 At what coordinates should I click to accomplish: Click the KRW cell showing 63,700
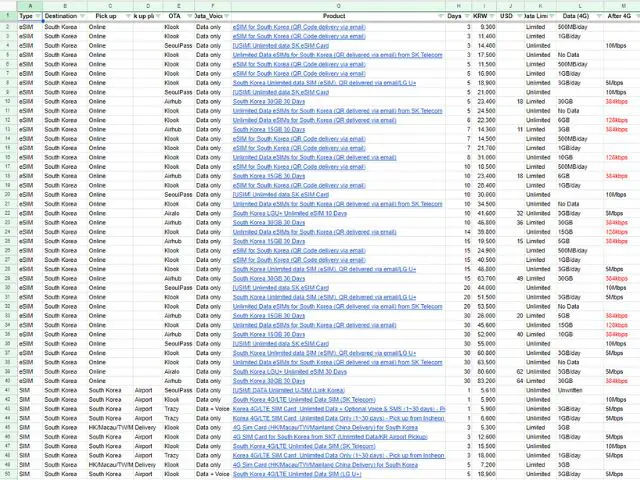coord(484,278)
